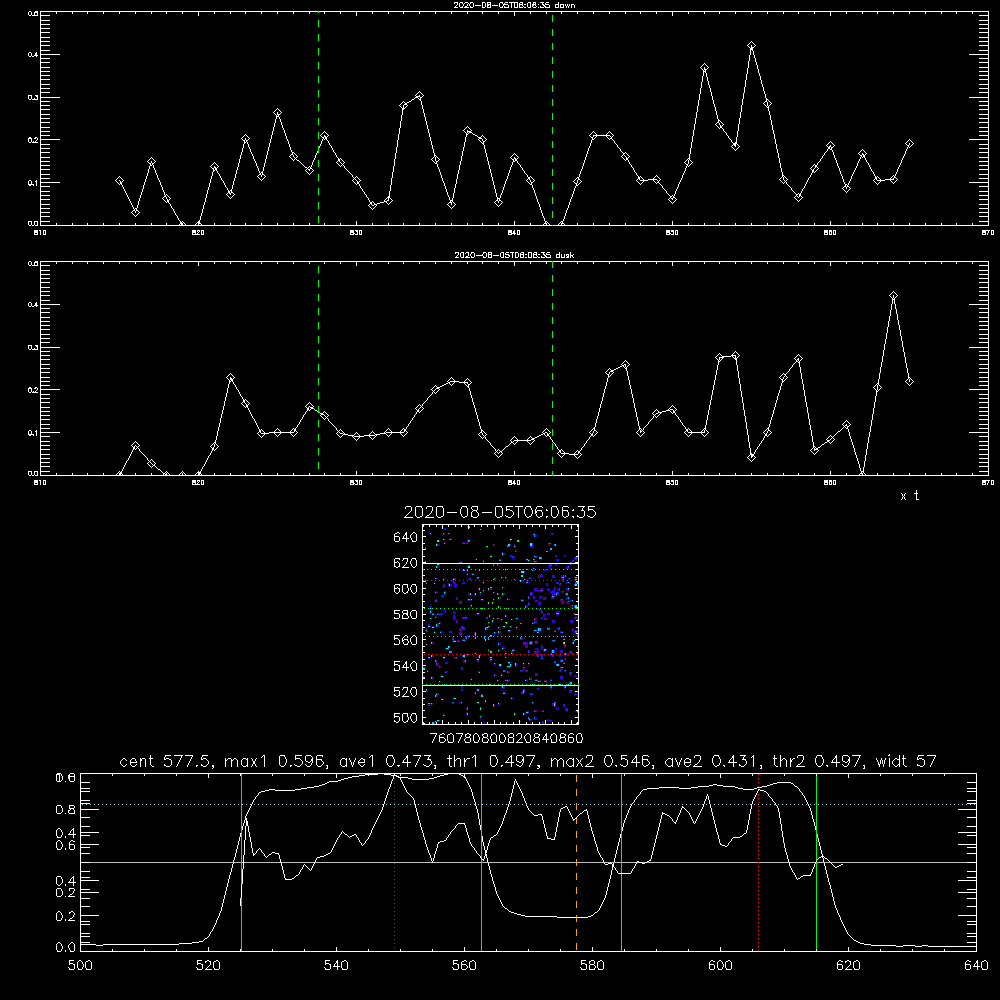Click the 810 tick label on dusk plot x-axis
Viewport: 1000px width, 1000px height.
pos(40,483)
